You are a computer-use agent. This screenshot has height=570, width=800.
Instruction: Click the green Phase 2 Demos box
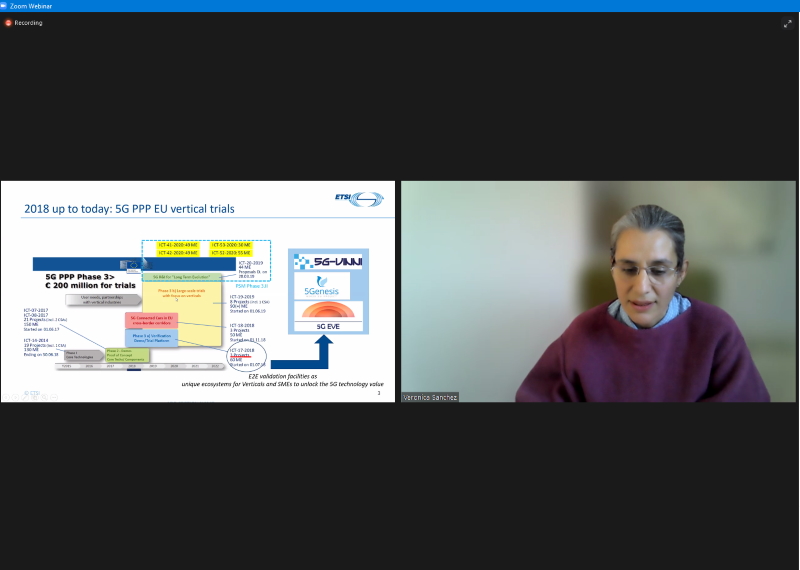point(128,354)
